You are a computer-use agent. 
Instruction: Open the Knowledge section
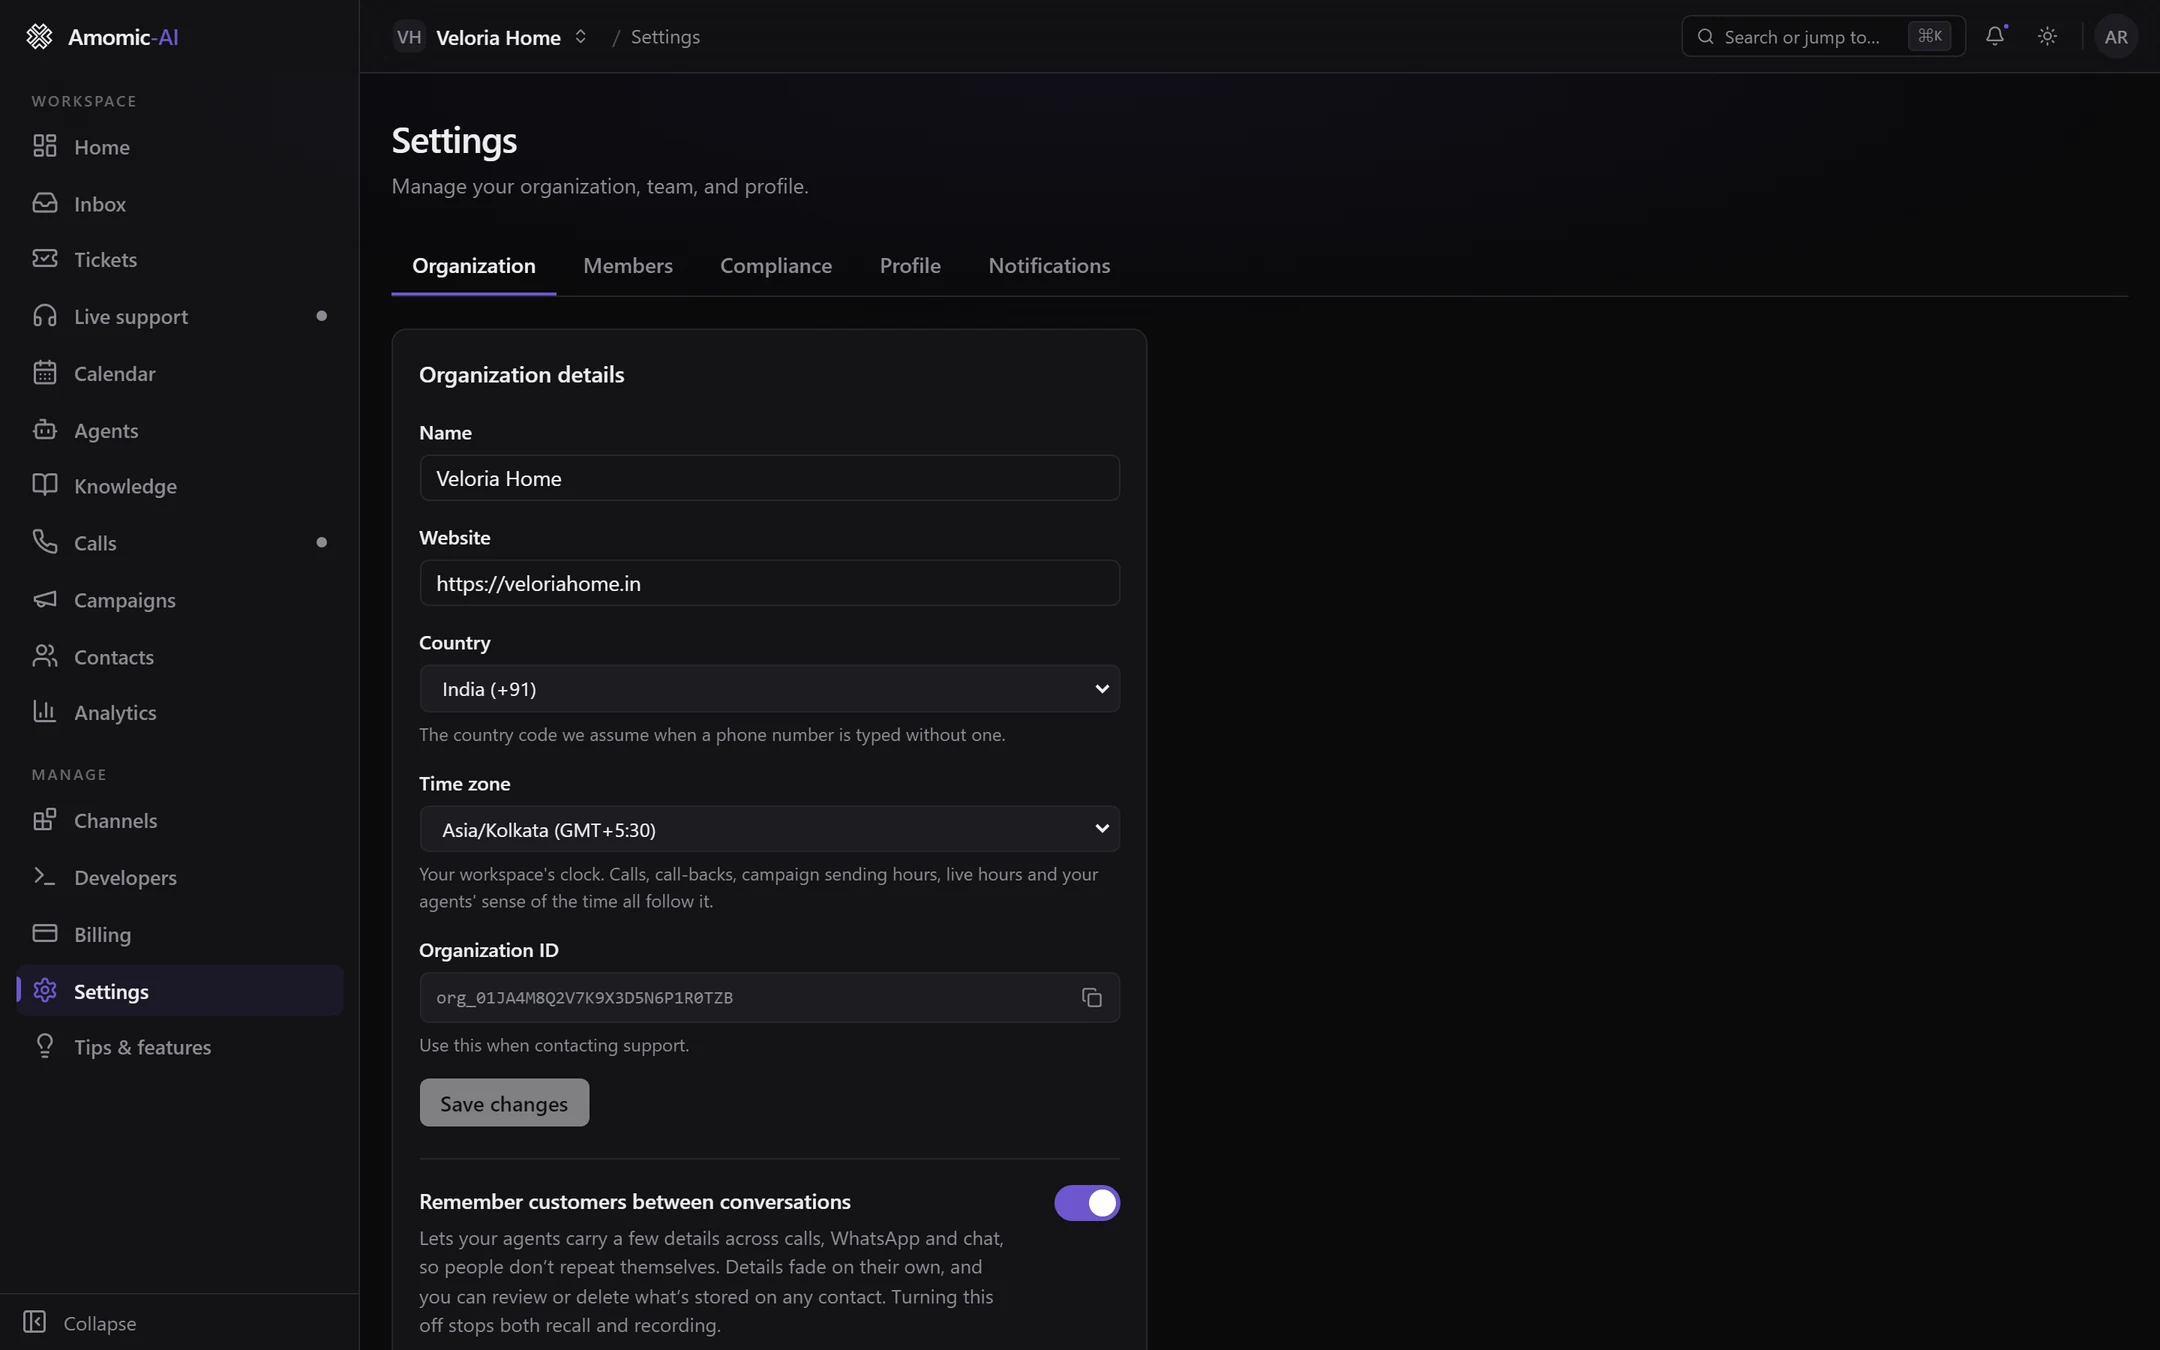[x=180, y=487]
